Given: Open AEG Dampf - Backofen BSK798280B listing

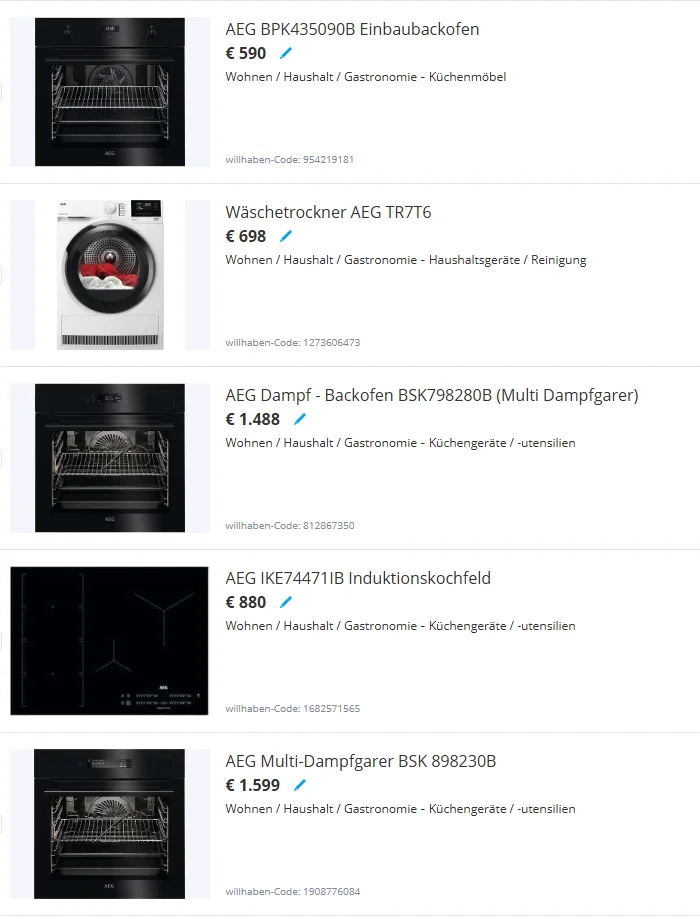Looking at the screenshot, I should coord(432,395).
